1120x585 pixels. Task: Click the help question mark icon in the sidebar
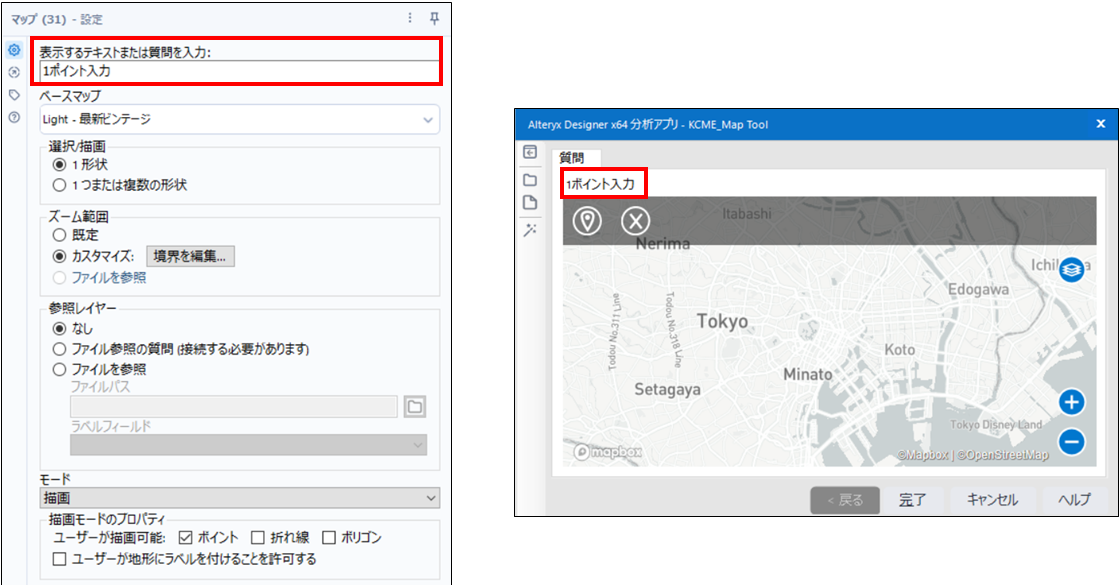[x=14, y=117]
